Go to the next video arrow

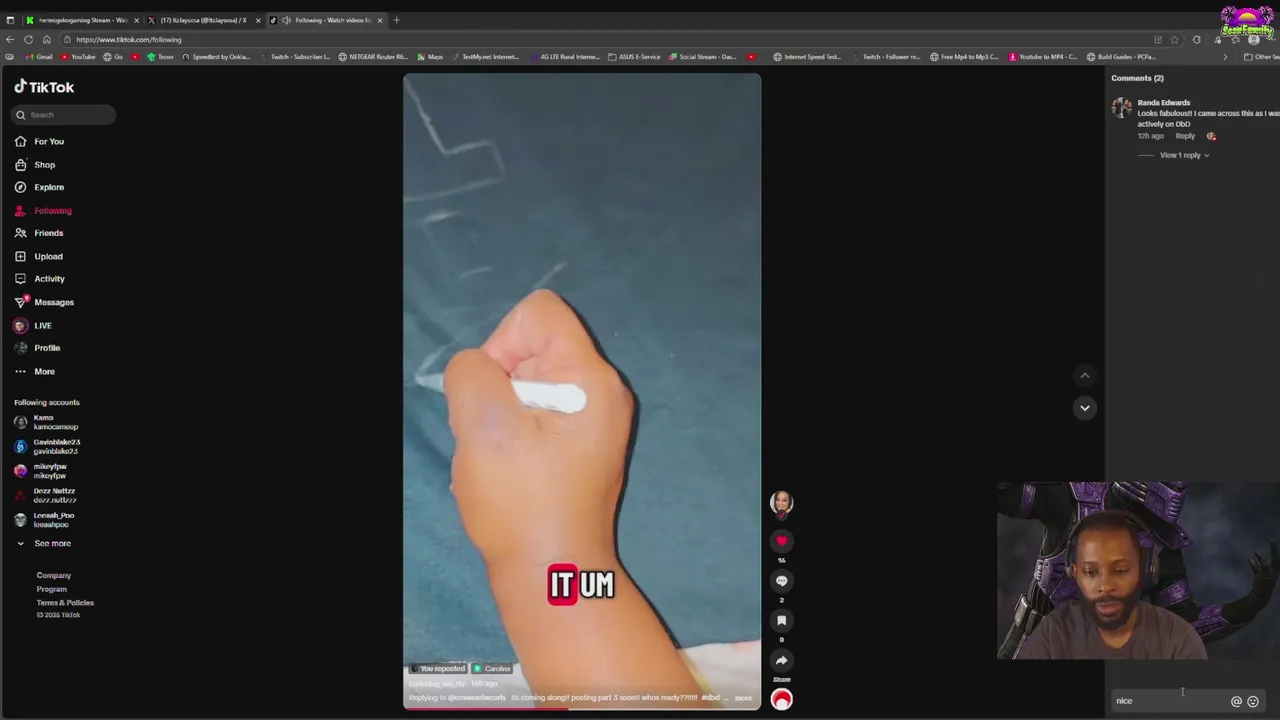click(x=1085, y=408)
